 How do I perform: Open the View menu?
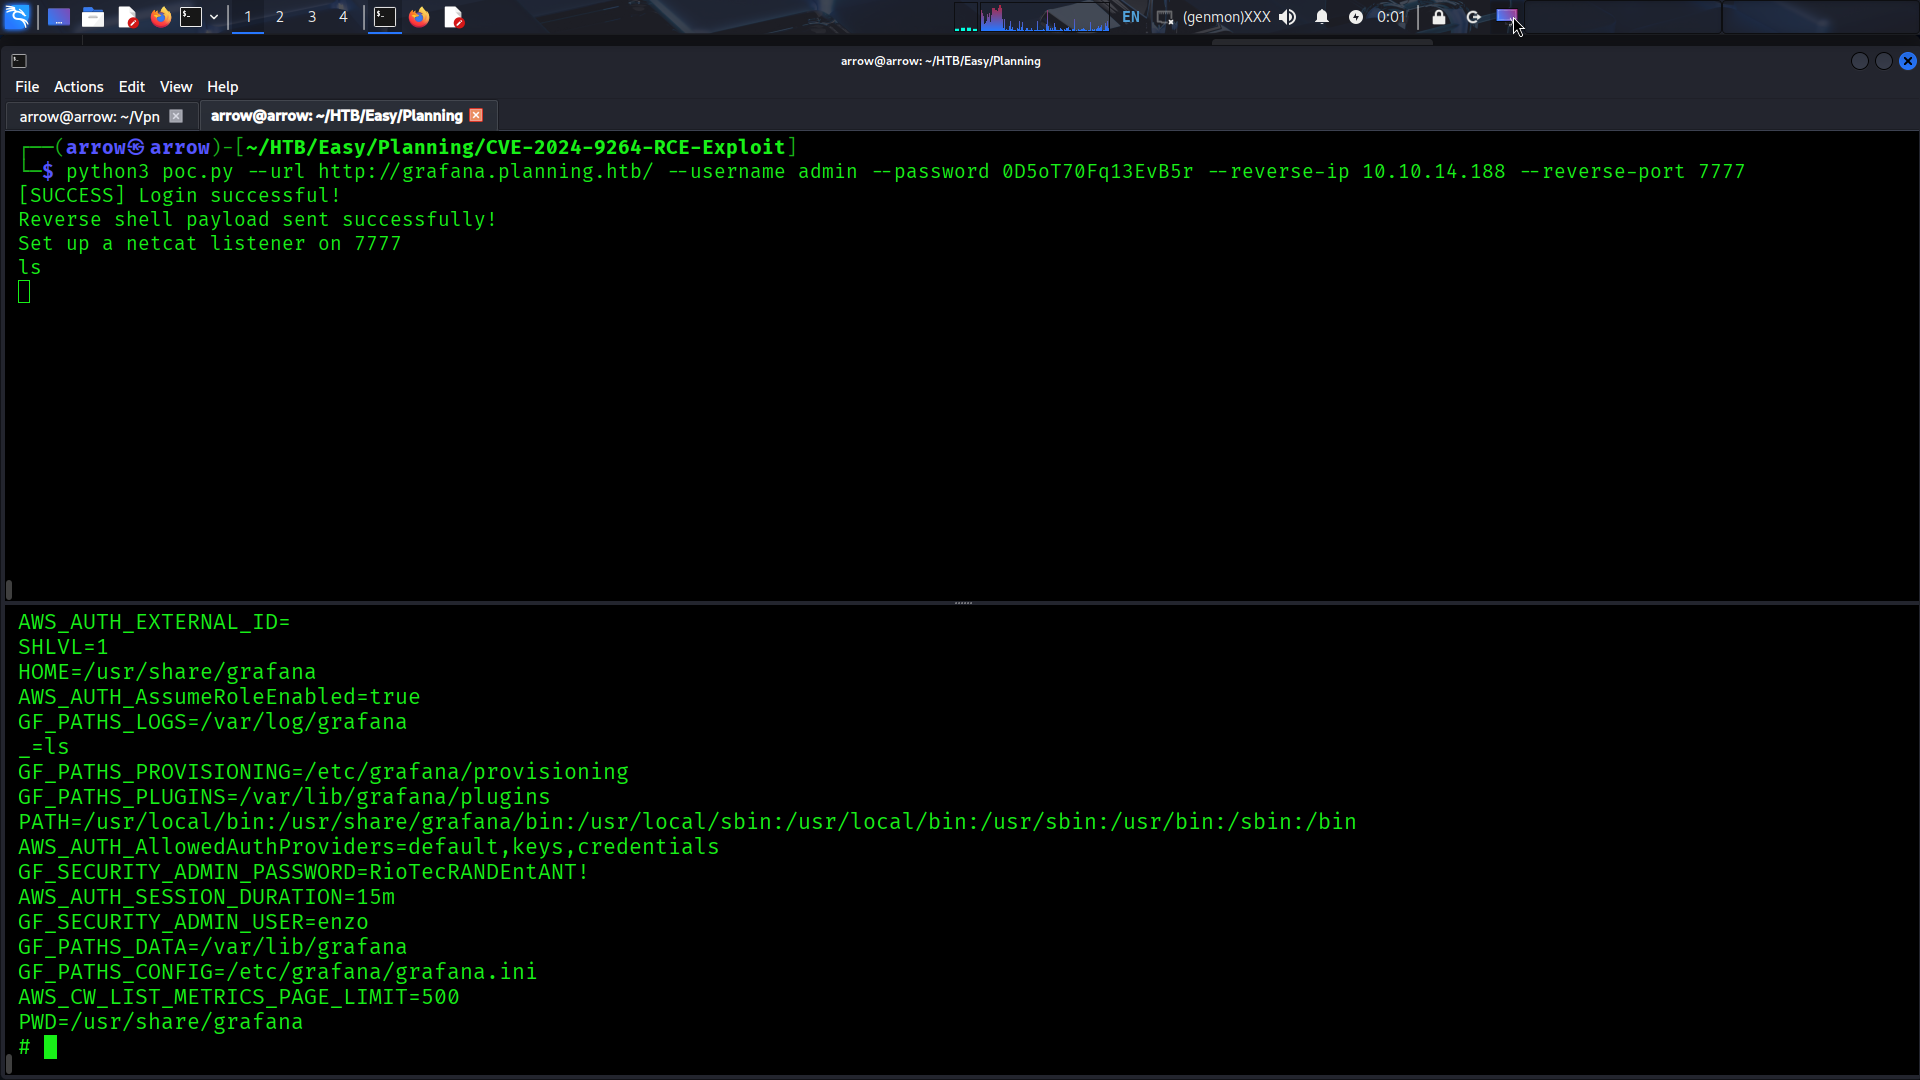[175, 87]
